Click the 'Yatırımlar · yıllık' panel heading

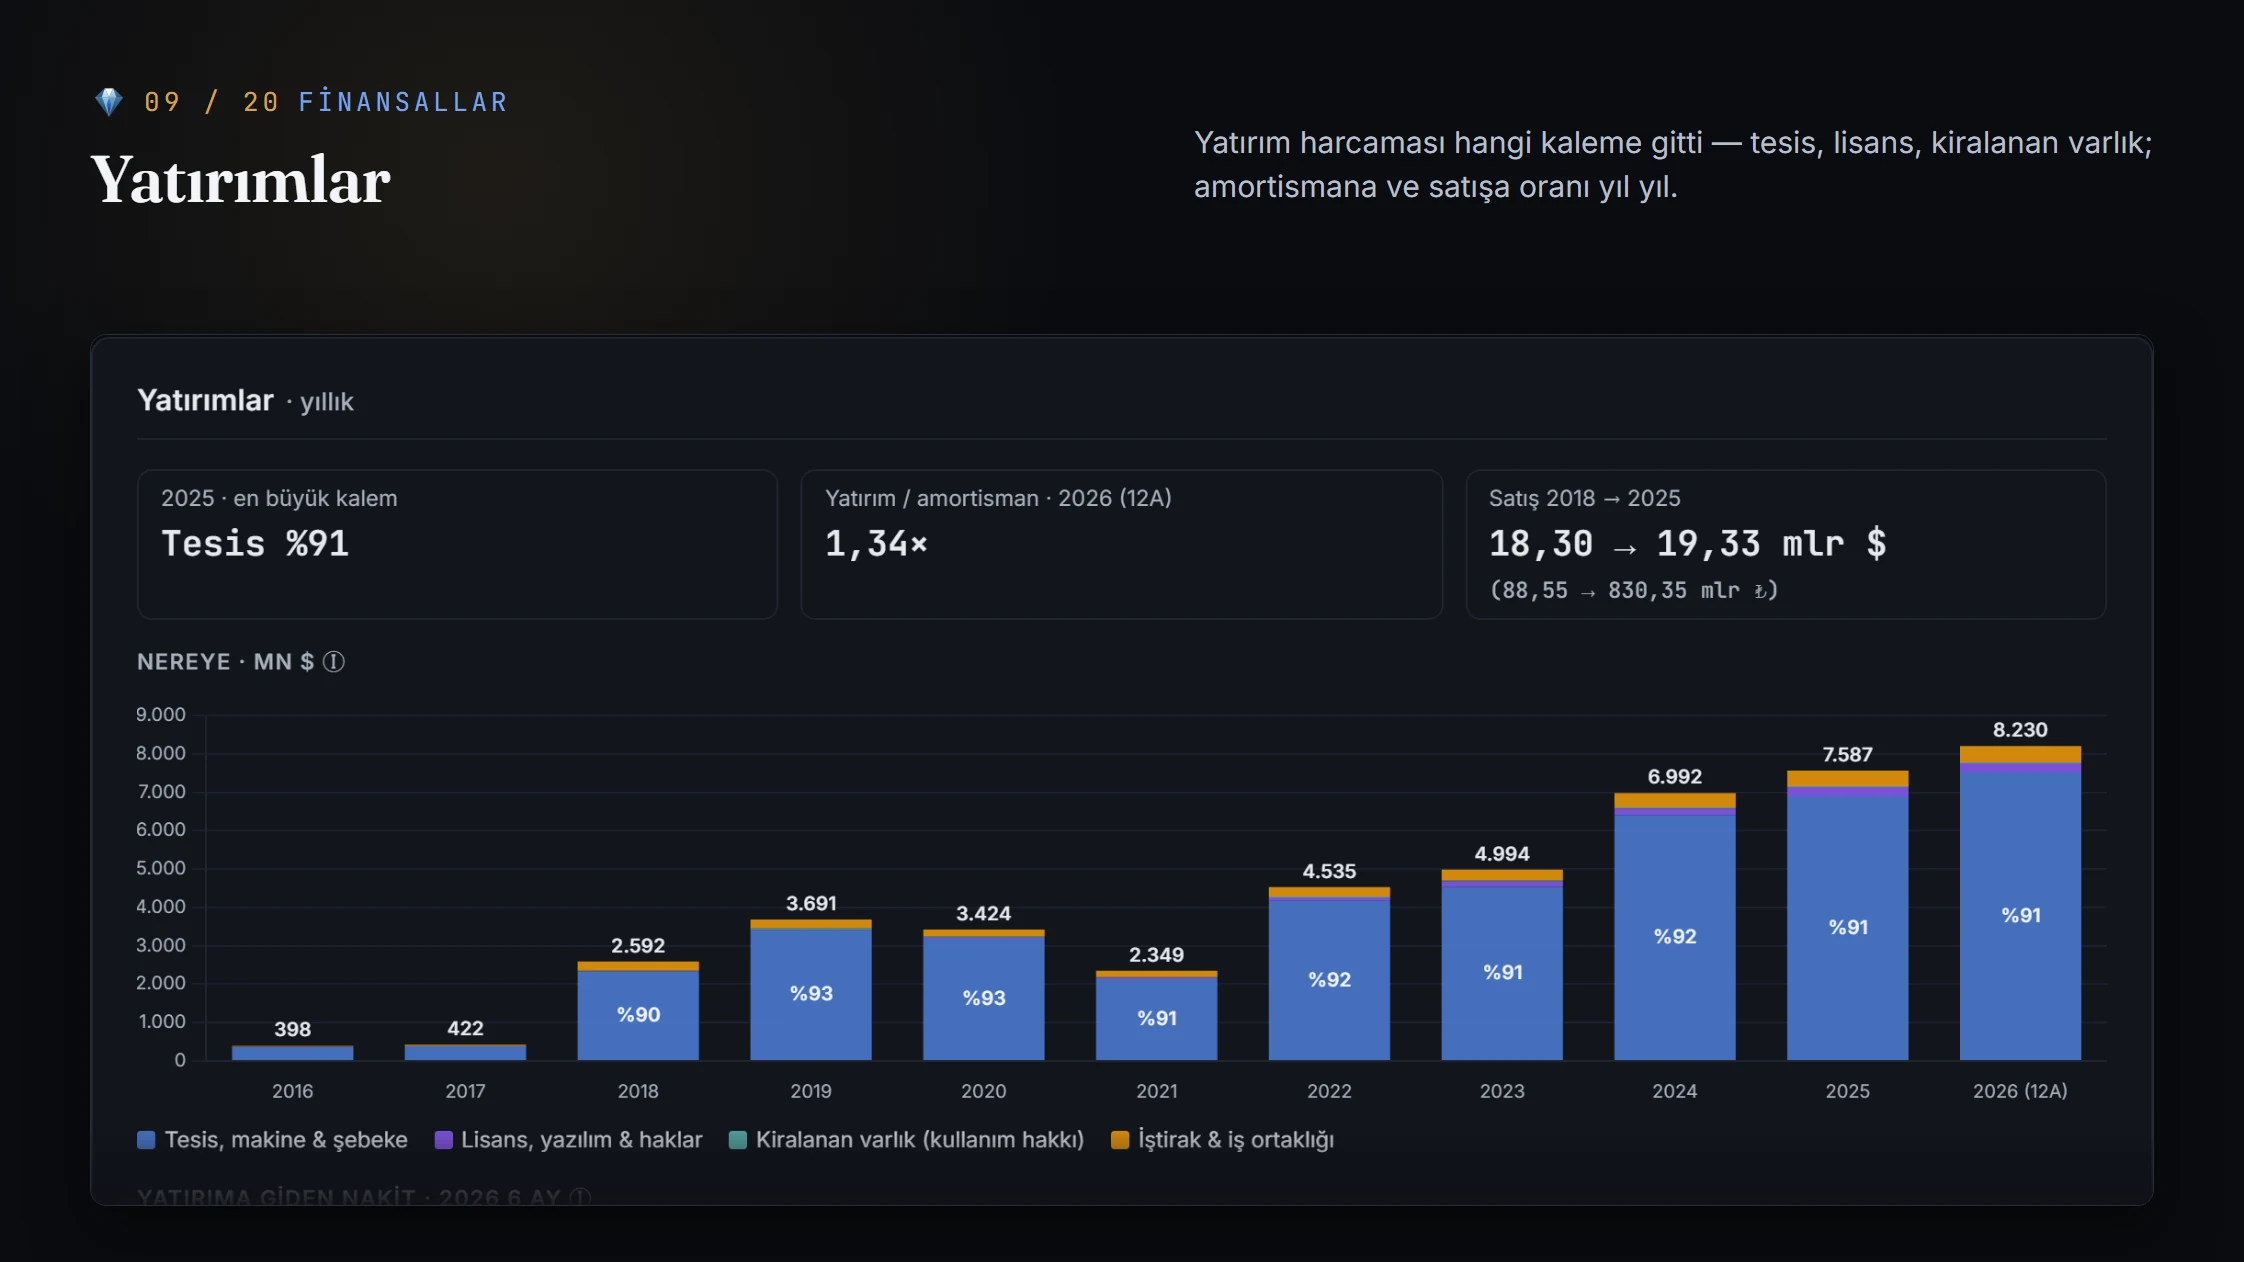(245, 401)
